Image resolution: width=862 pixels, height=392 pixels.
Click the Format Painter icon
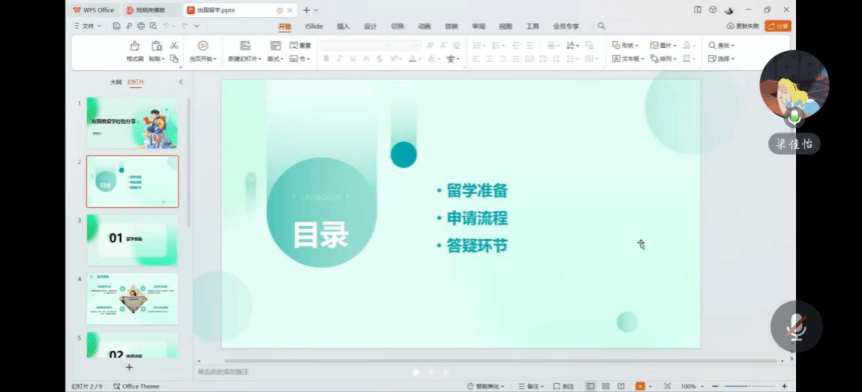tap(135, 46)
